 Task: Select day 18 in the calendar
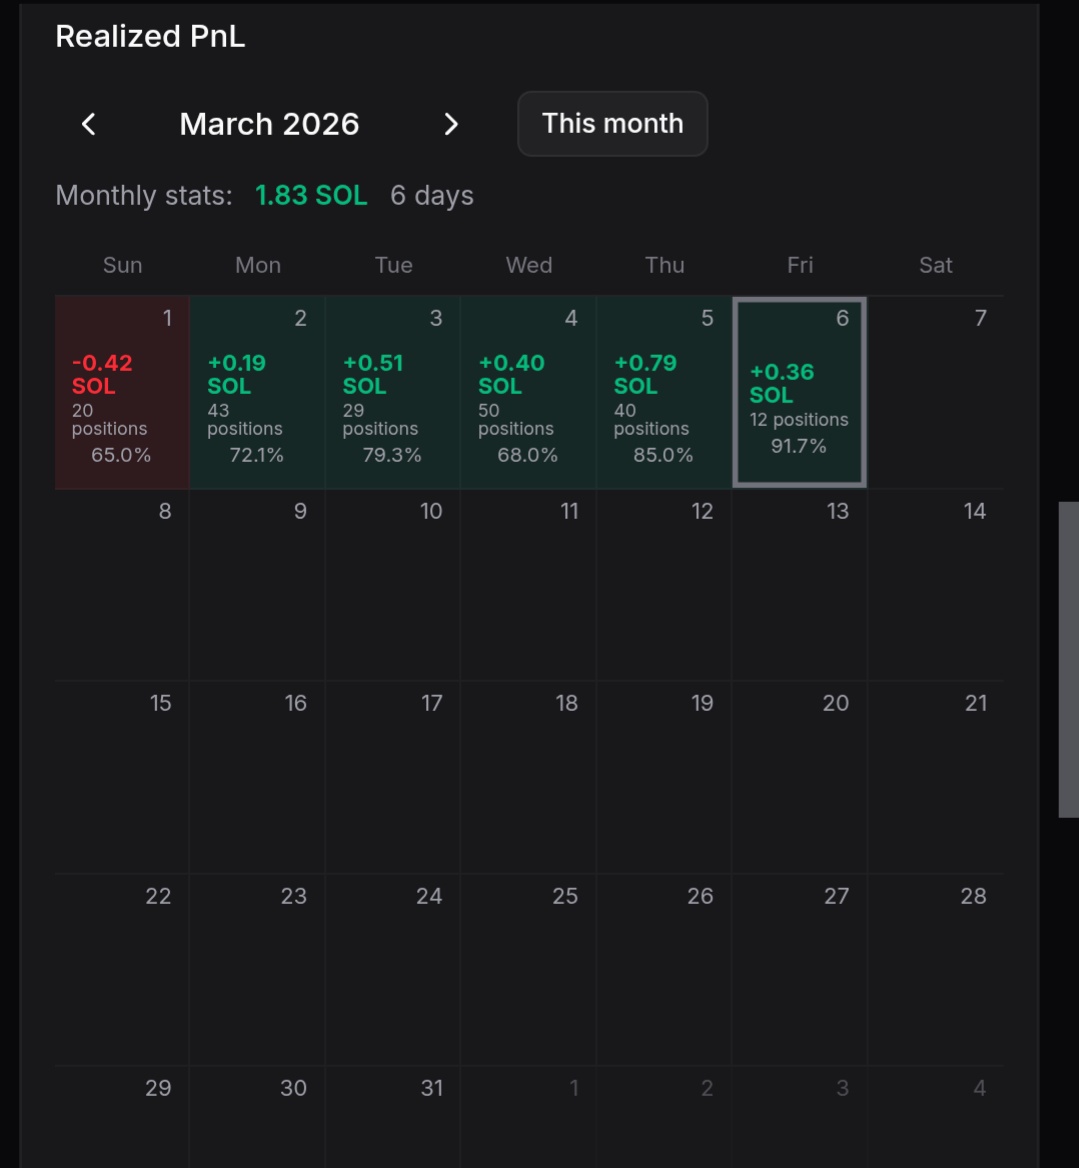click(529, 777)
